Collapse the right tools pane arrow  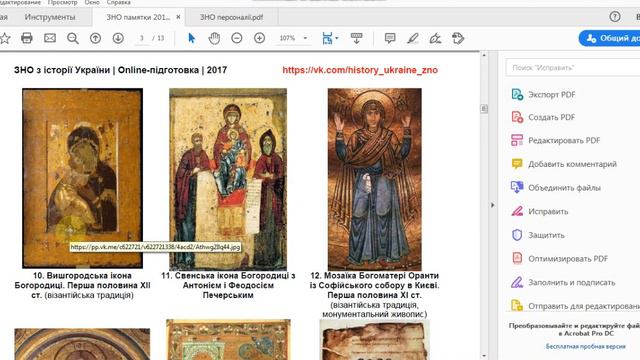[493, 205]
